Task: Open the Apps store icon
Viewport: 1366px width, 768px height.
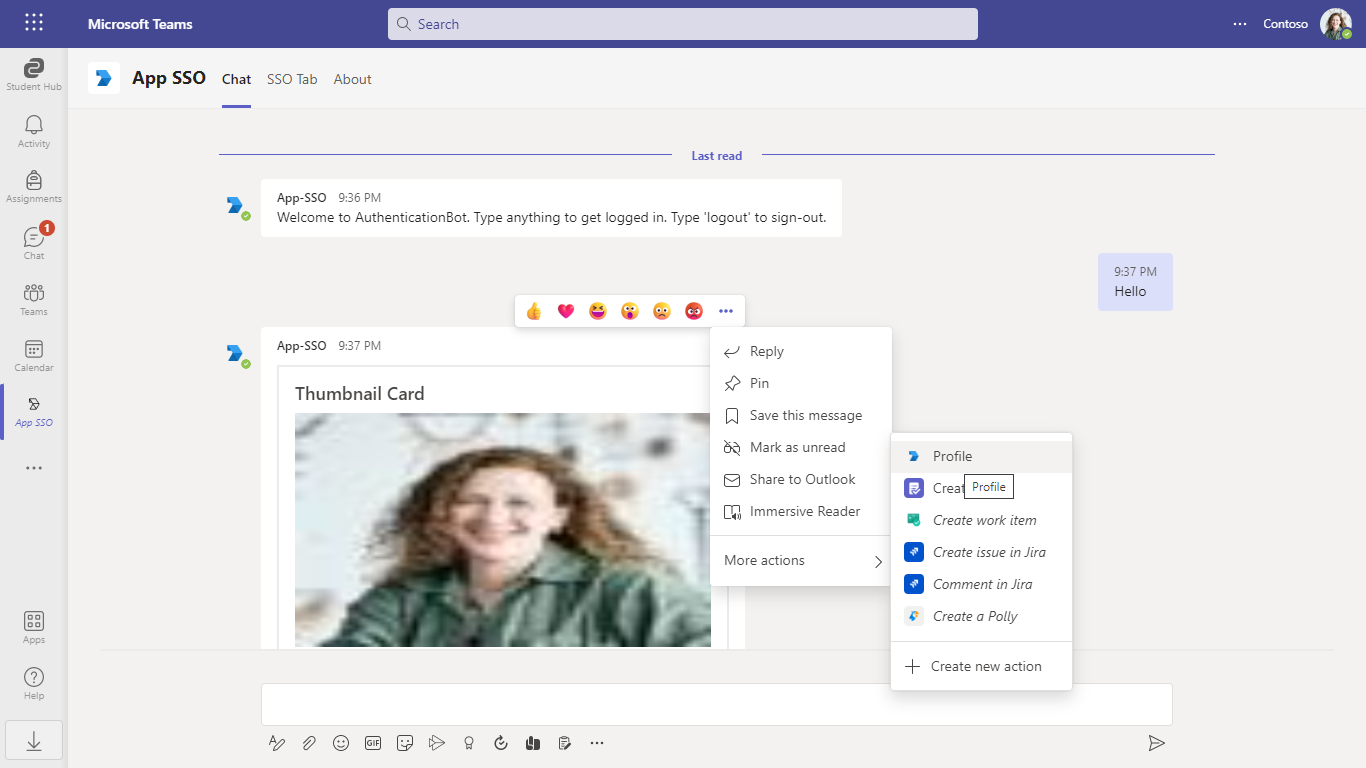Action: 34,627
